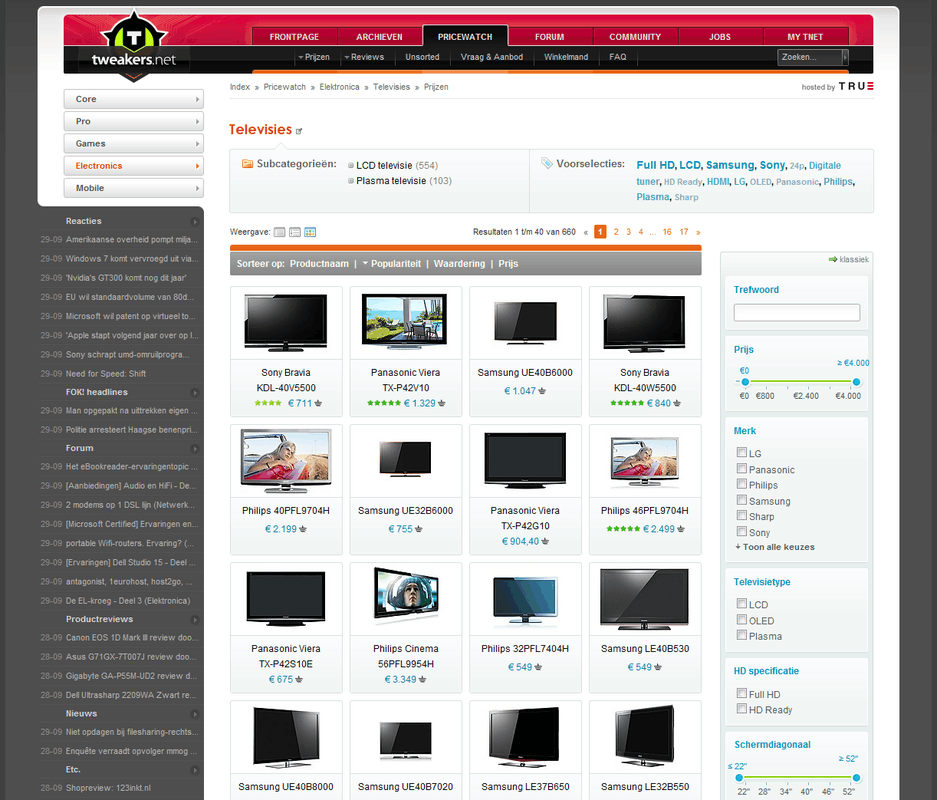Viewport: 937px width, 800px height.
Task: Sort by Populariteit dropdown option
Action: click(x=391, y=263)
